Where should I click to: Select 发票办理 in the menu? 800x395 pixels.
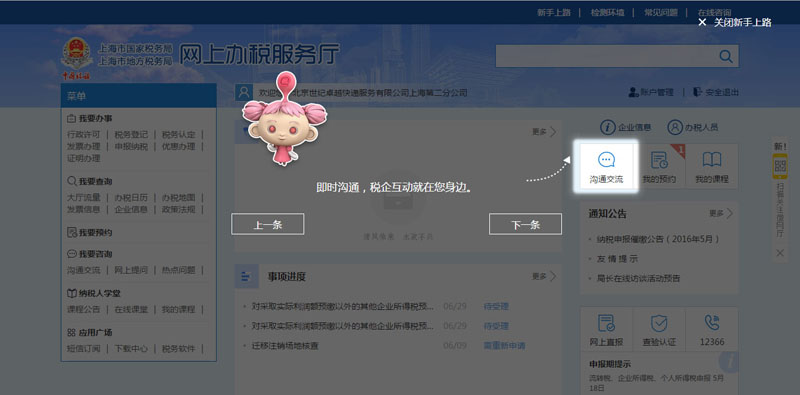pyautogui.click(x=84, y=146)
